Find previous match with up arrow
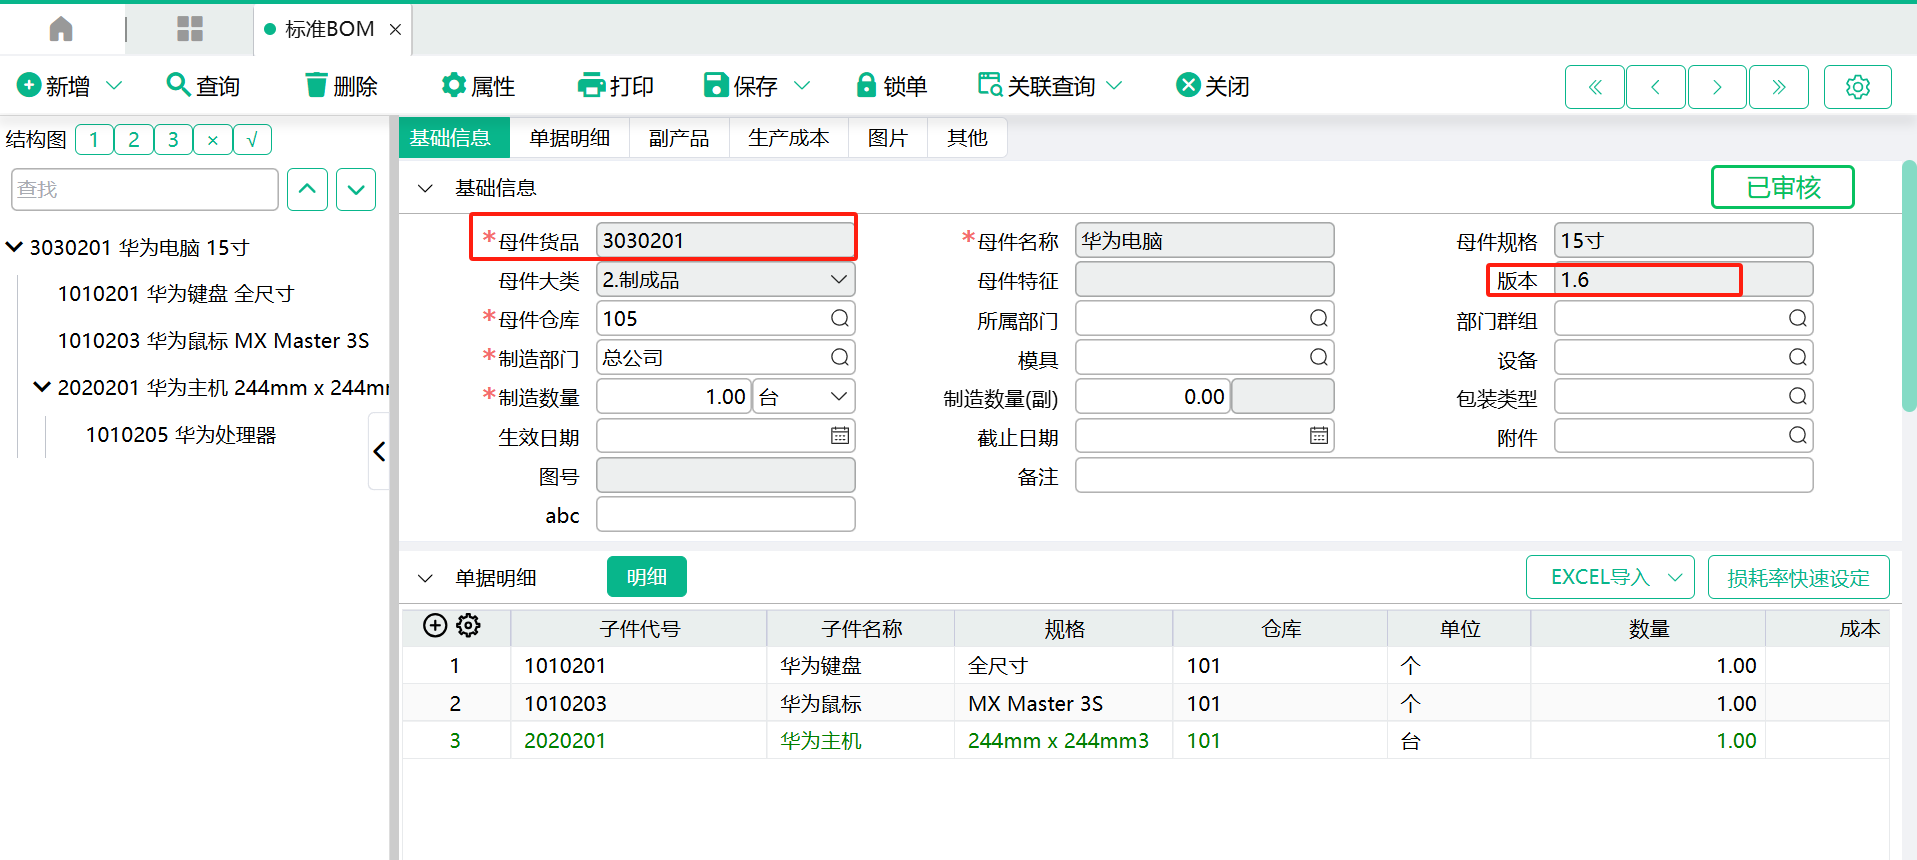Viewport: 1917px width, 860px height. 307,189
